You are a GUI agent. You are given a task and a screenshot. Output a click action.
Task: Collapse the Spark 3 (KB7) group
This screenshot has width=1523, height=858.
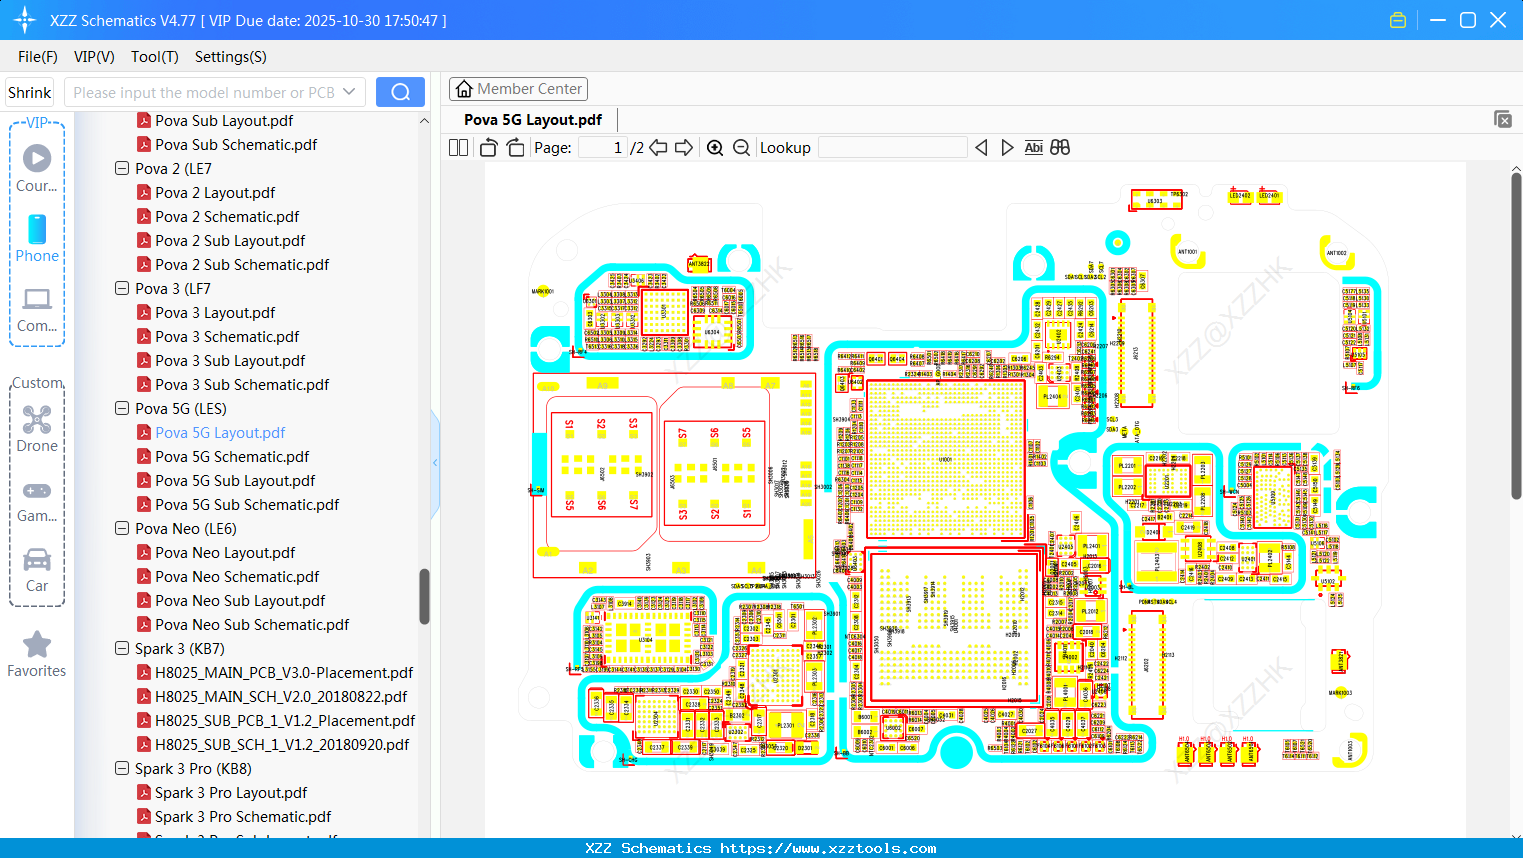(x=121, y=648)
